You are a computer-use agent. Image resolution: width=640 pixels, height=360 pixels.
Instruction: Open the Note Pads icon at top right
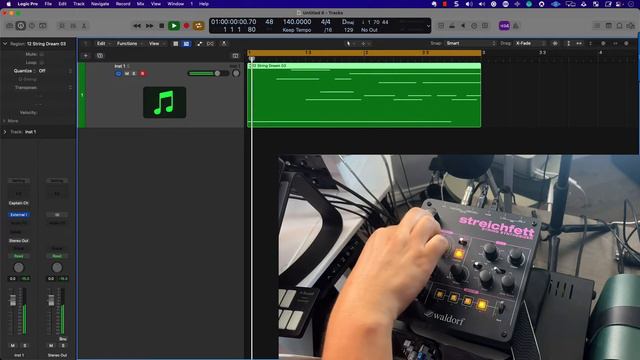608,26
